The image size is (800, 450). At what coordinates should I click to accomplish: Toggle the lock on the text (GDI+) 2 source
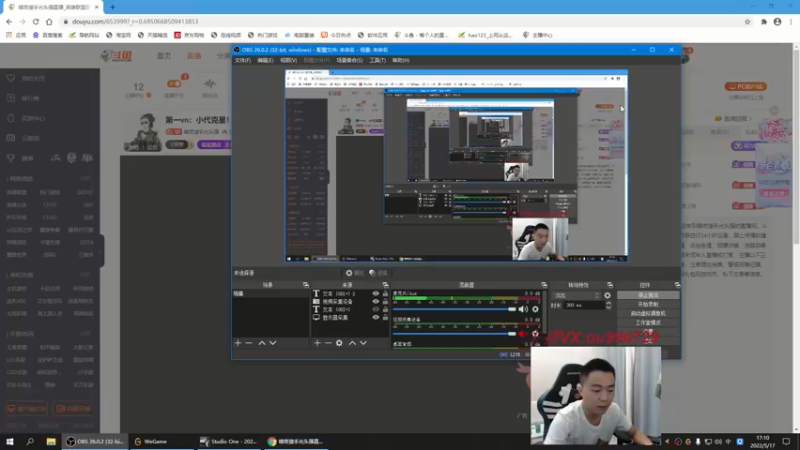pyautogui.click(x=385, y=294)
